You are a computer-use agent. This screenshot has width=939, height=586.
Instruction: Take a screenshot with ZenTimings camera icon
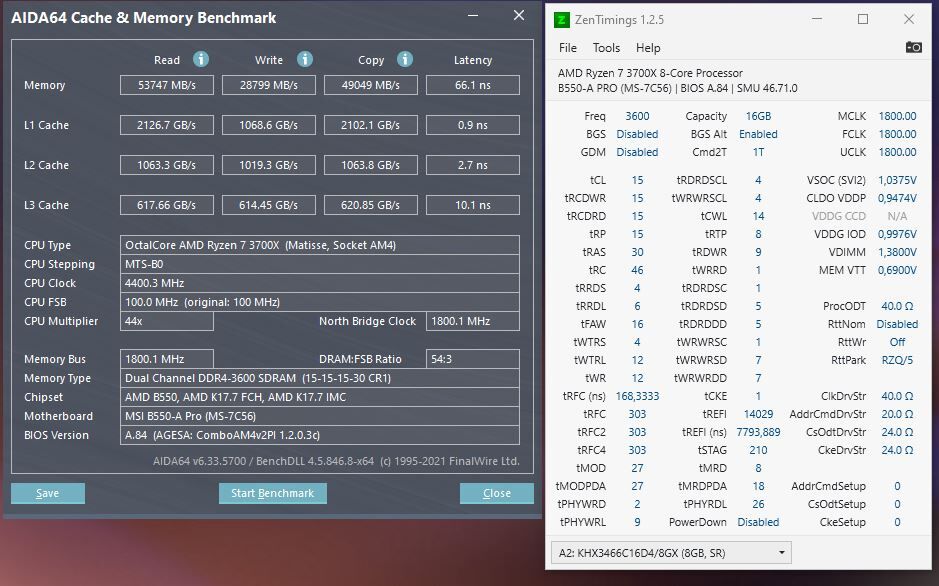[x=913, y=47]
